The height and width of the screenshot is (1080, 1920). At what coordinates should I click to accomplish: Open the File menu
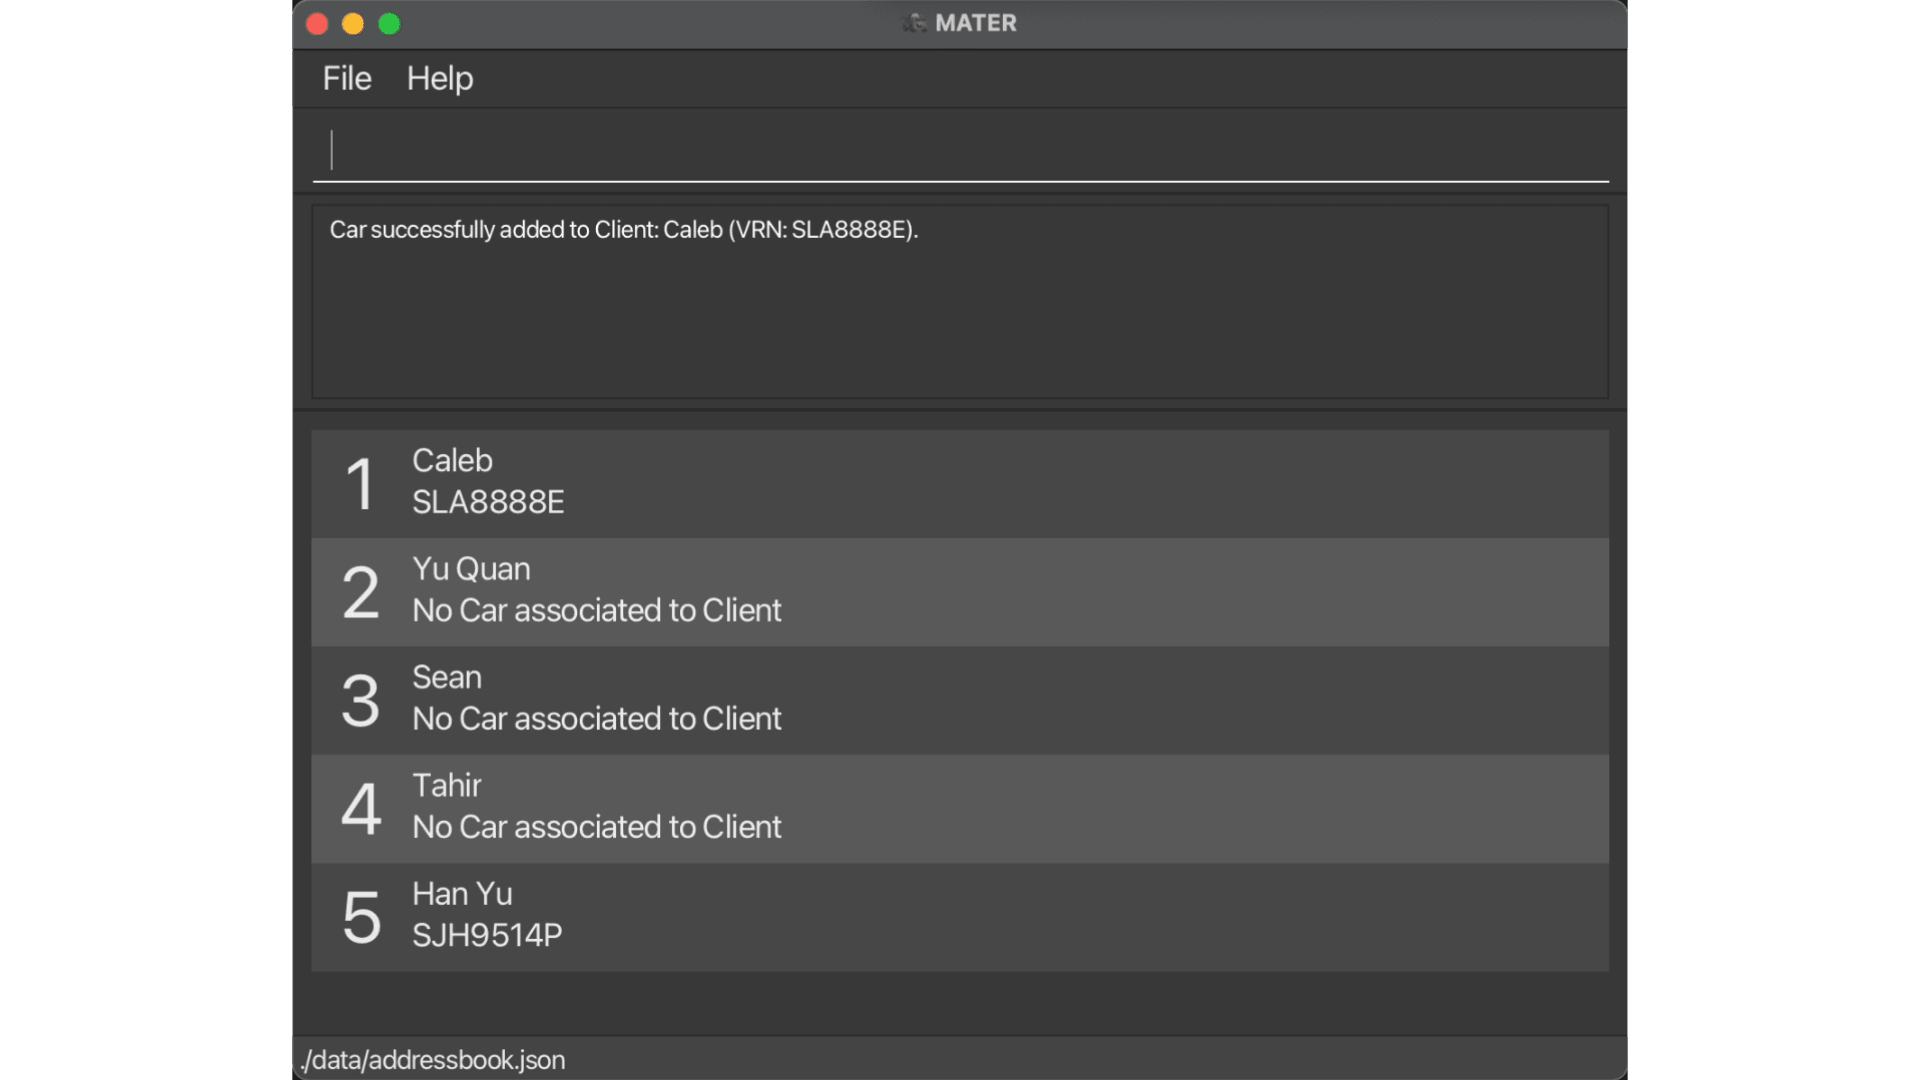tap(346, 78)
